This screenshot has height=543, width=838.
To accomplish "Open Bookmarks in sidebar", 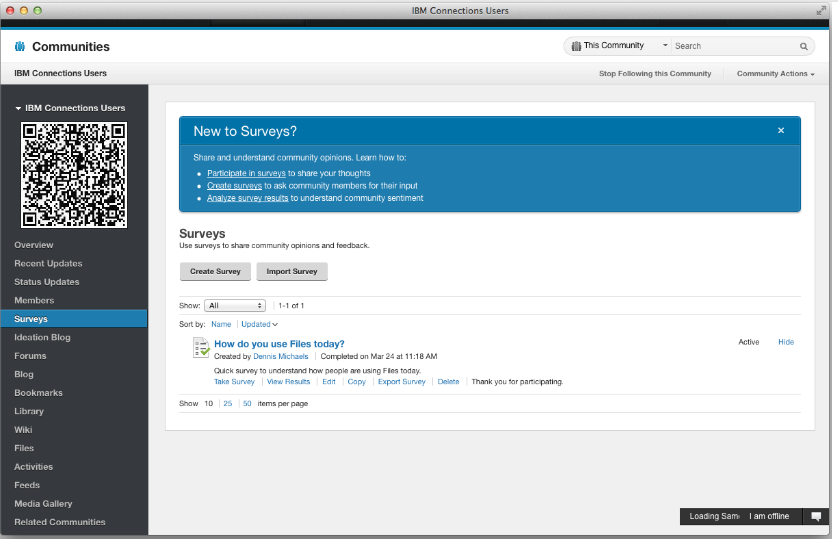I will [38, 393].
